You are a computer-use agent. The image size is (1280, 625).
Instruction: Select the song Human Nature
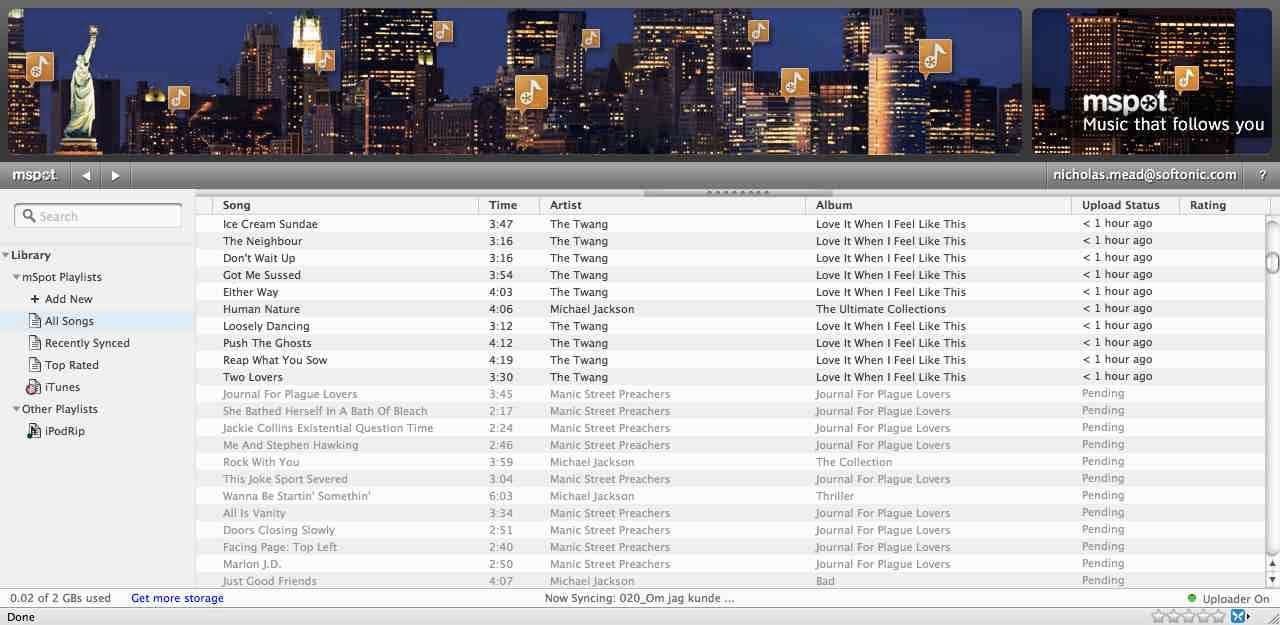click(261, 309)
